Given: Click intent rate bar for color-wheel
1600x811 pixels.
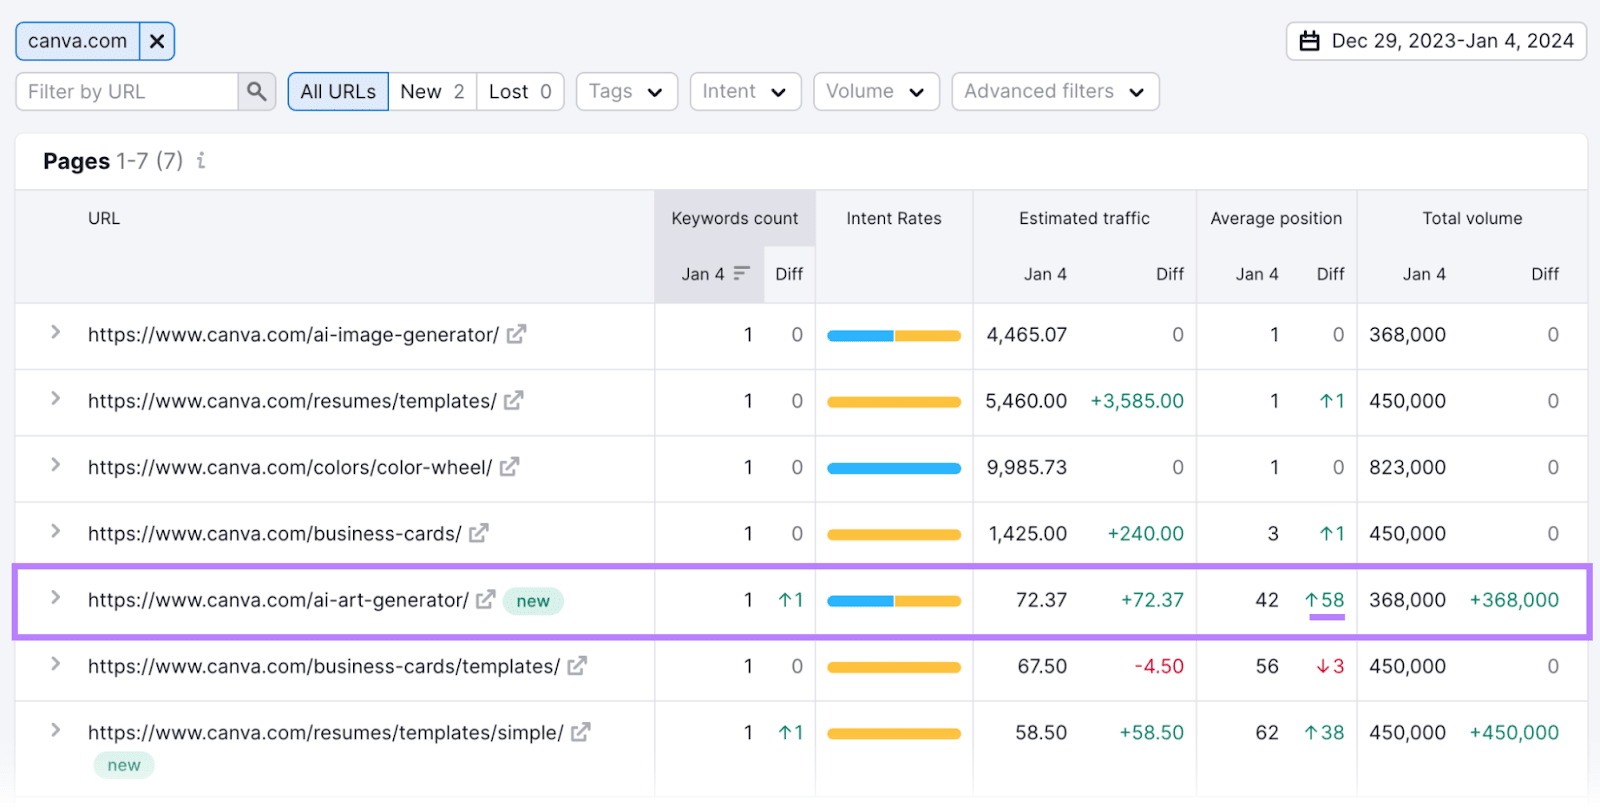Looking at the screenshot, I should pyautogui.click(x=894, y=468).
